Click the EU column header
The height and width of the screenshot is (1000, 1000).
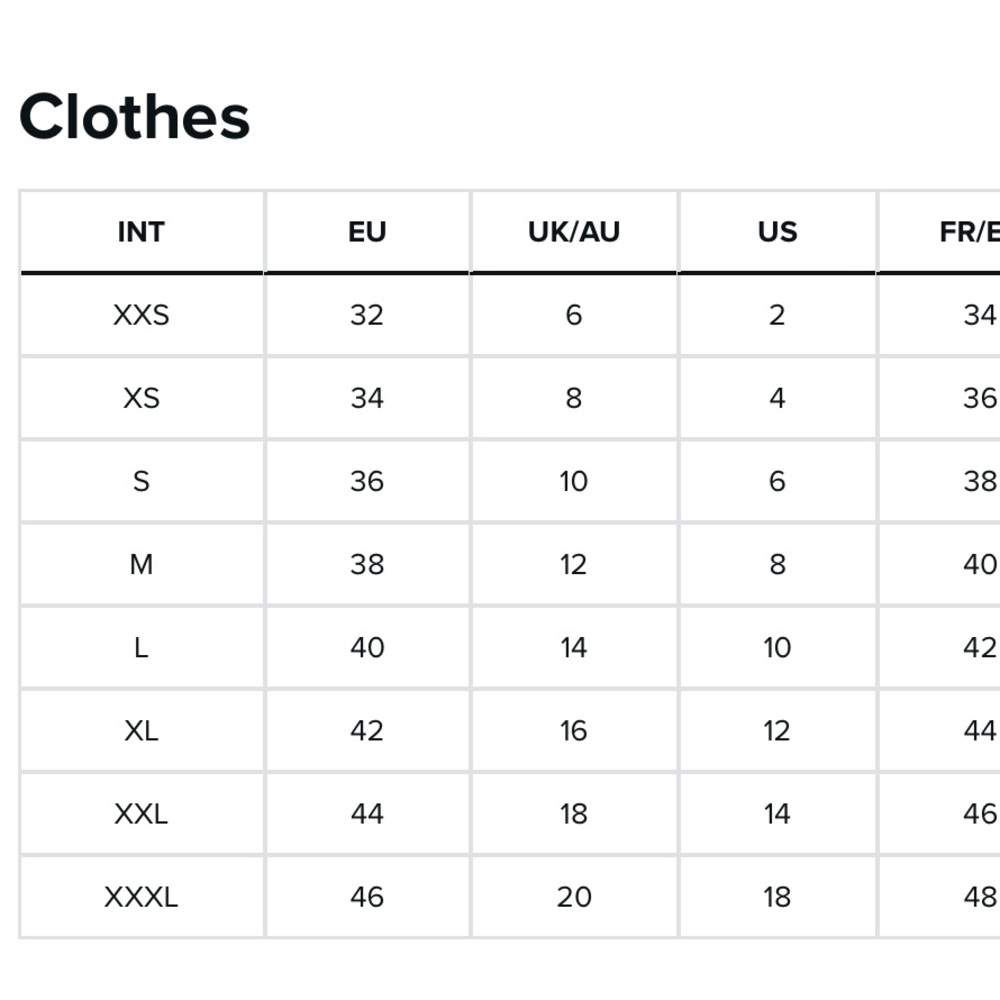(x=367, y=232)
